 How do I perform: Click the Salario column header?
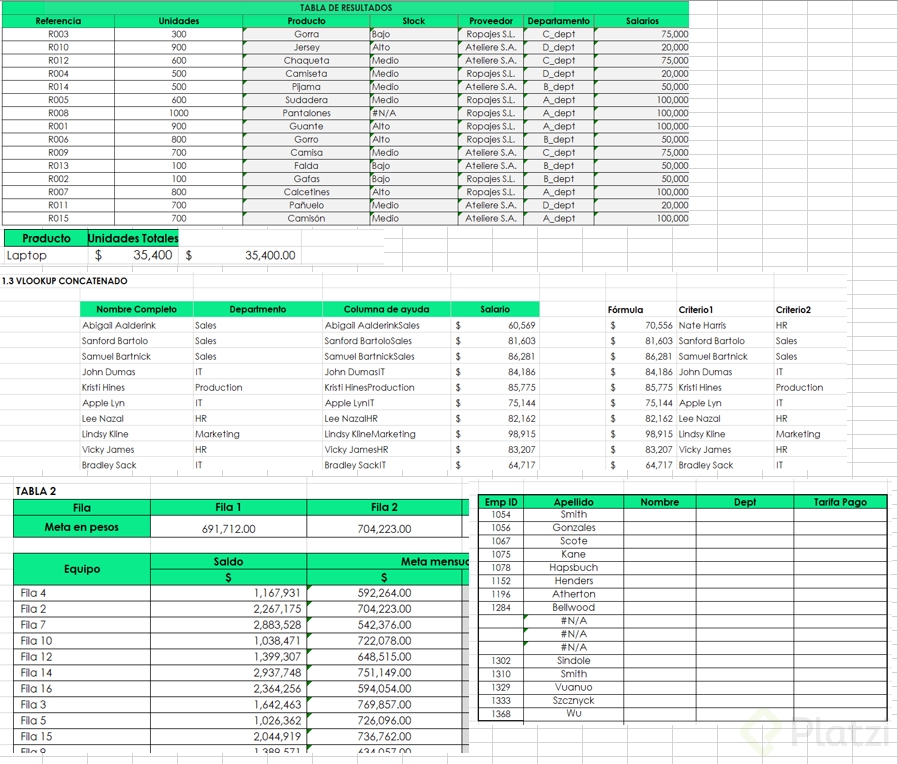click(495, 309)
